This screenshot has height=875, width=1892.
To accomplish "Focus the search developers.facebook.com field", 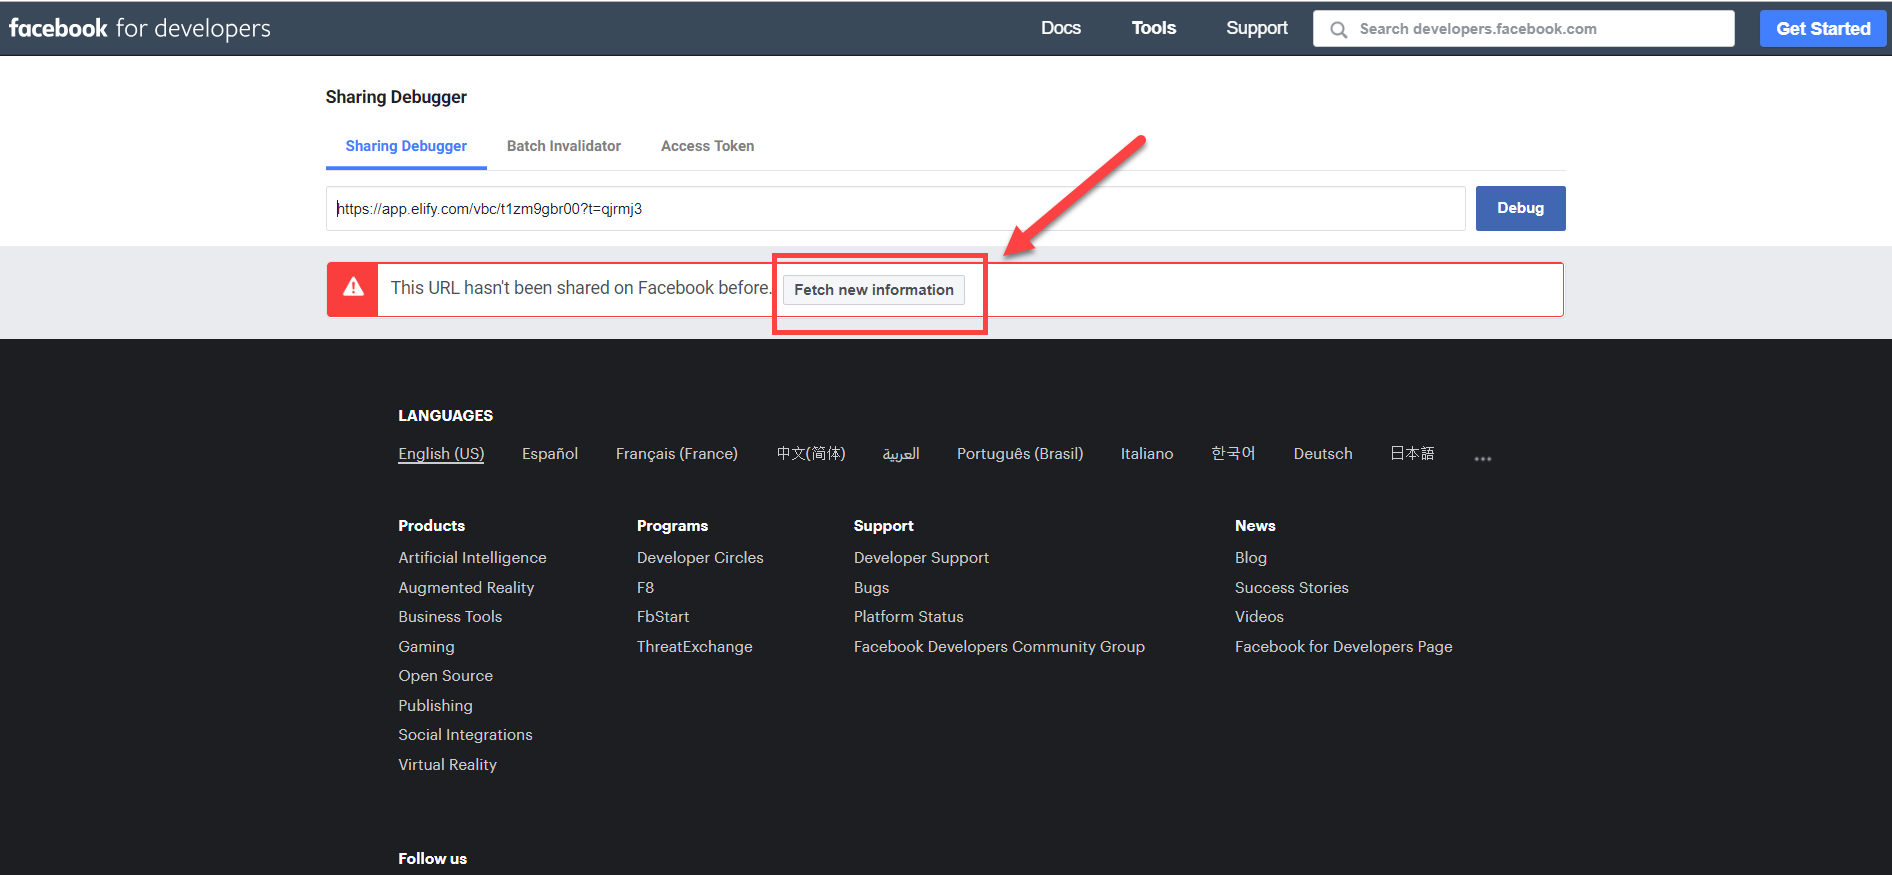I will pos(1523,29).
